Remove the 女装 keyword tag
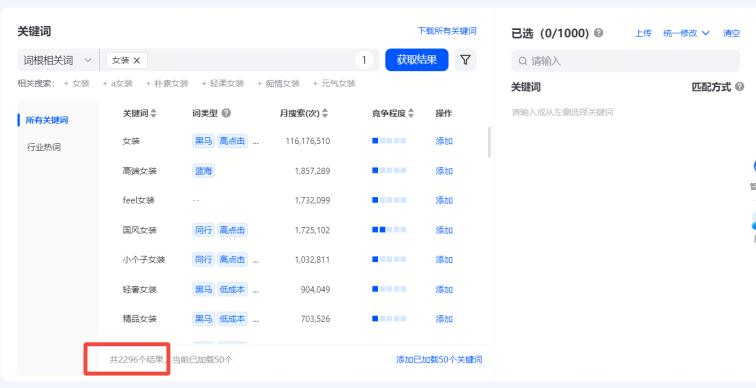 point(136,60)
